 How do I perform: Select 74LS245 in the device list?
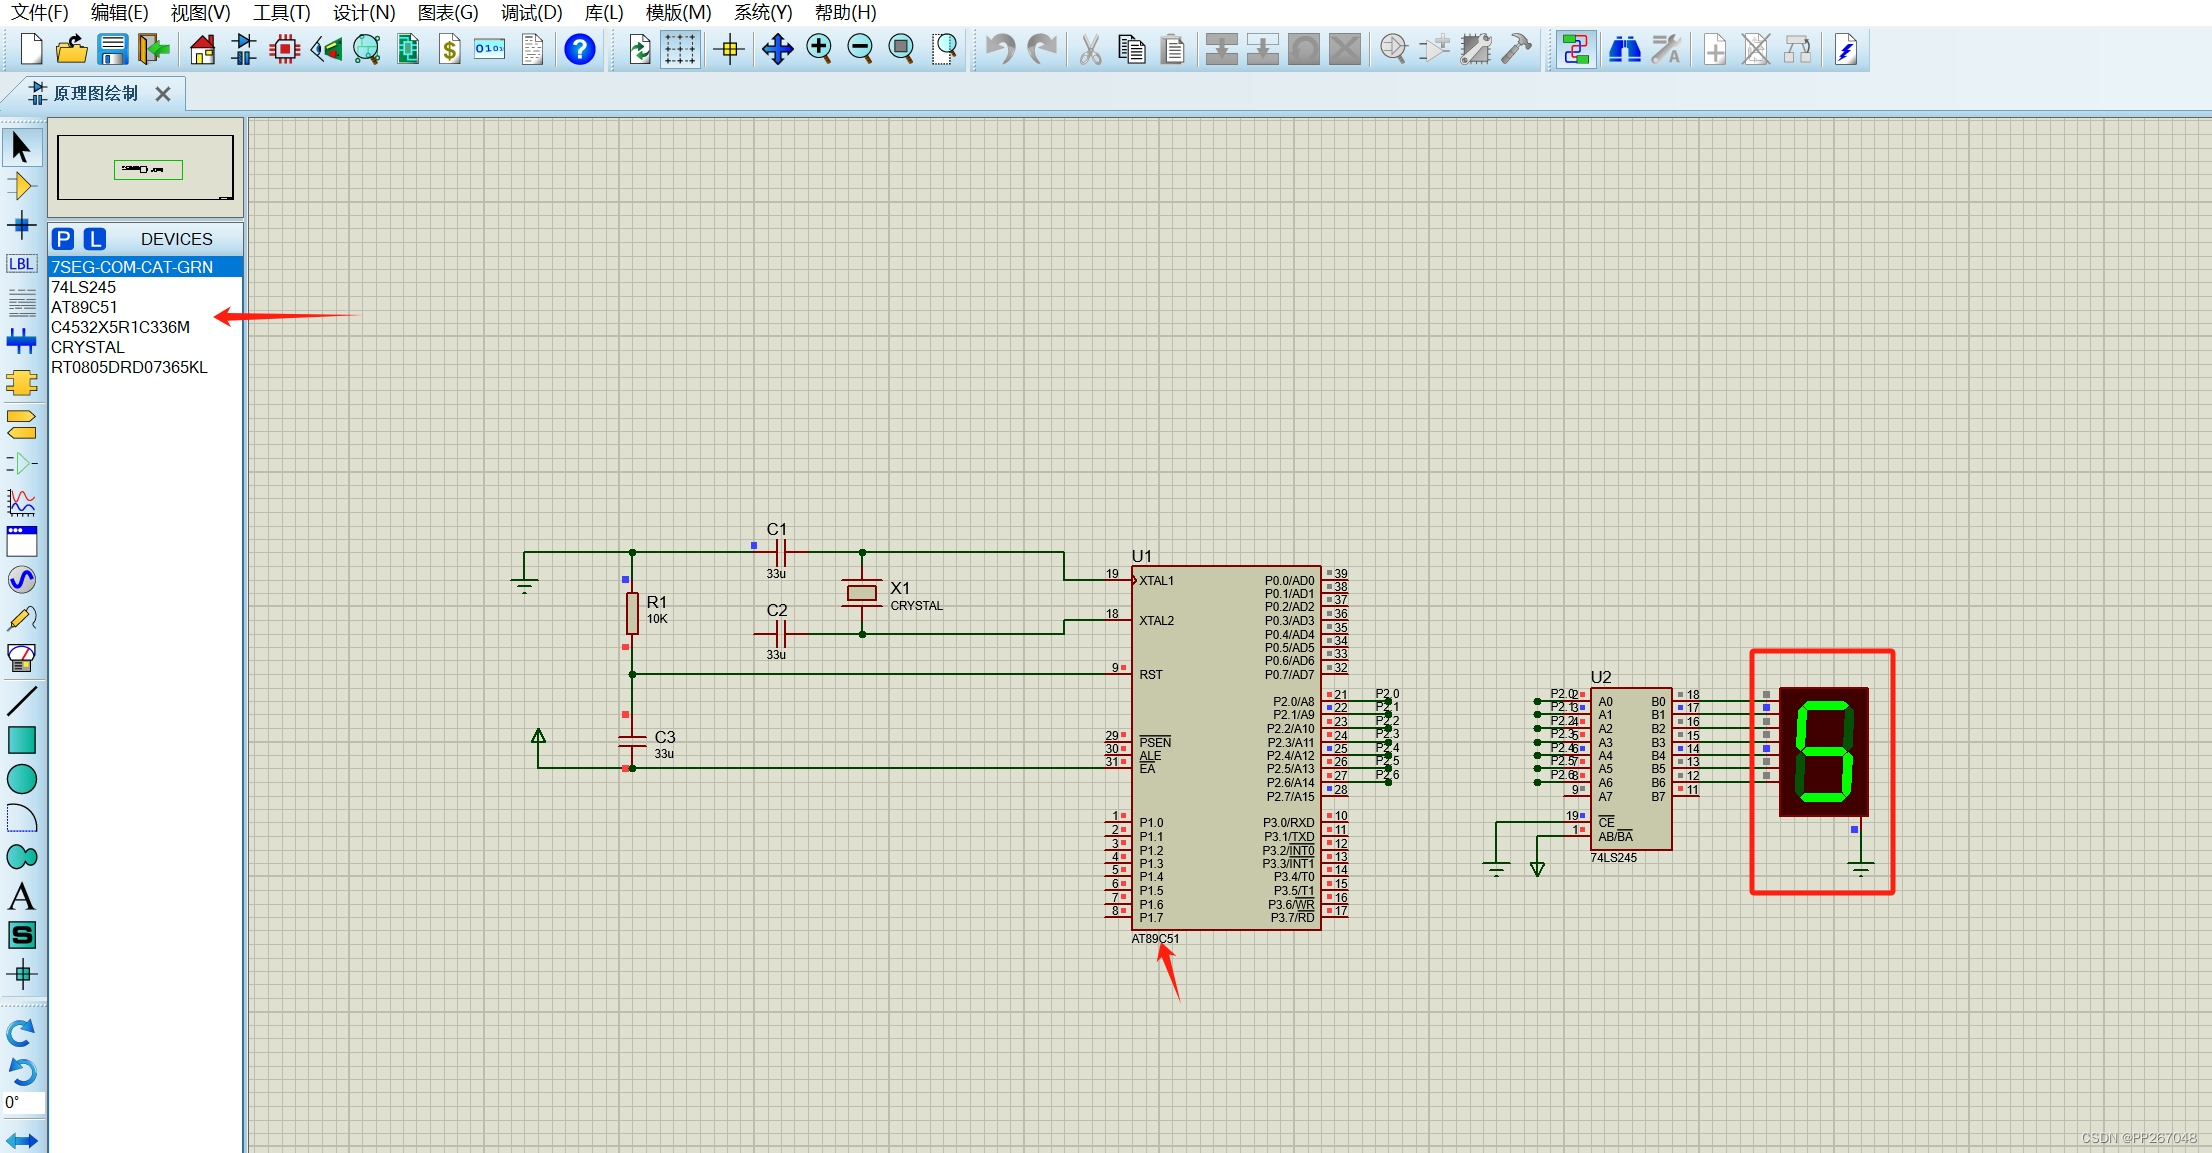pos(83,287)
